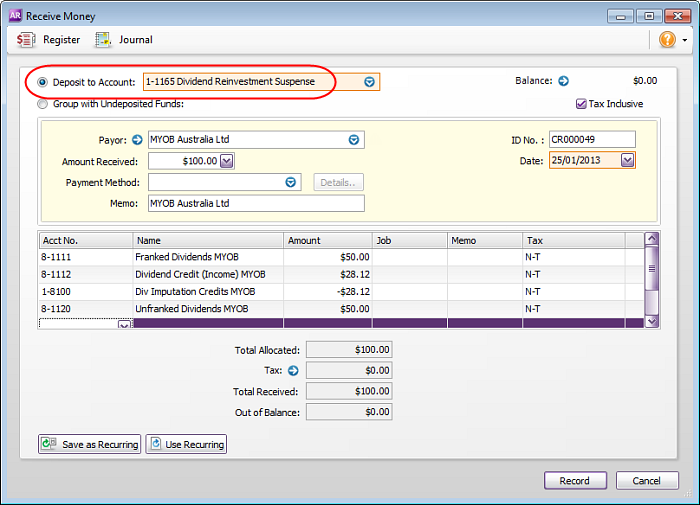Click the Details.. button
This screenshot has height=505, width=700.
pos(338,182)
